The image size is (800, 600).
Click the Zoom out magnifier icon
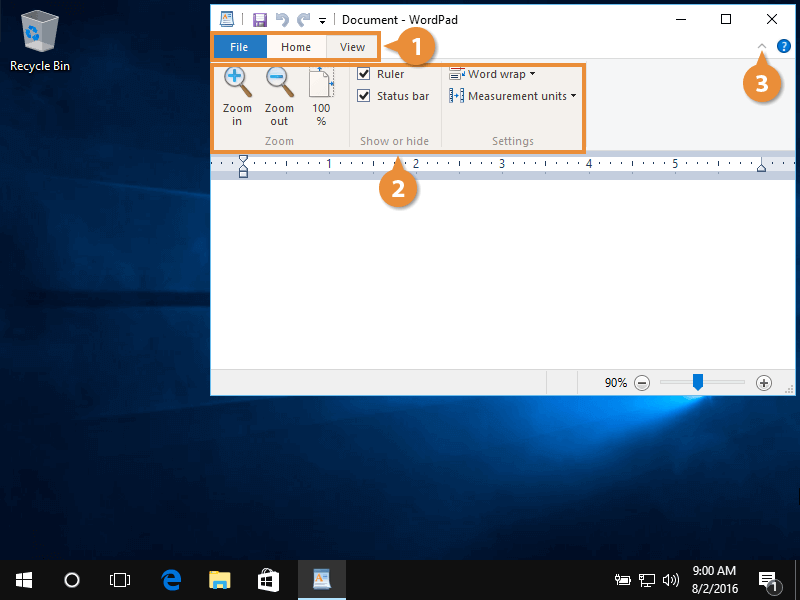pos(279,82)
